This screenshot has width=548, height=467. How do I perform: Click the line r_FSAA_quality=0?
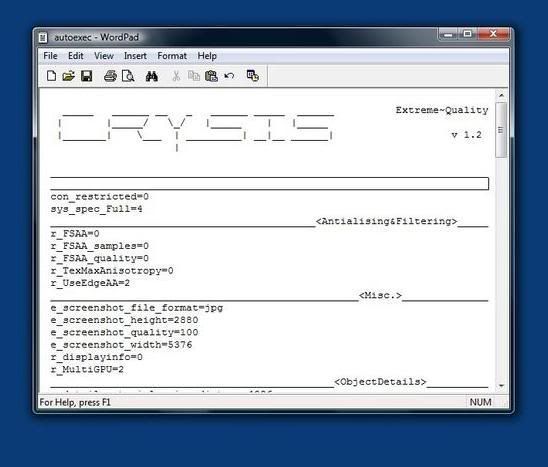(100, 258)
